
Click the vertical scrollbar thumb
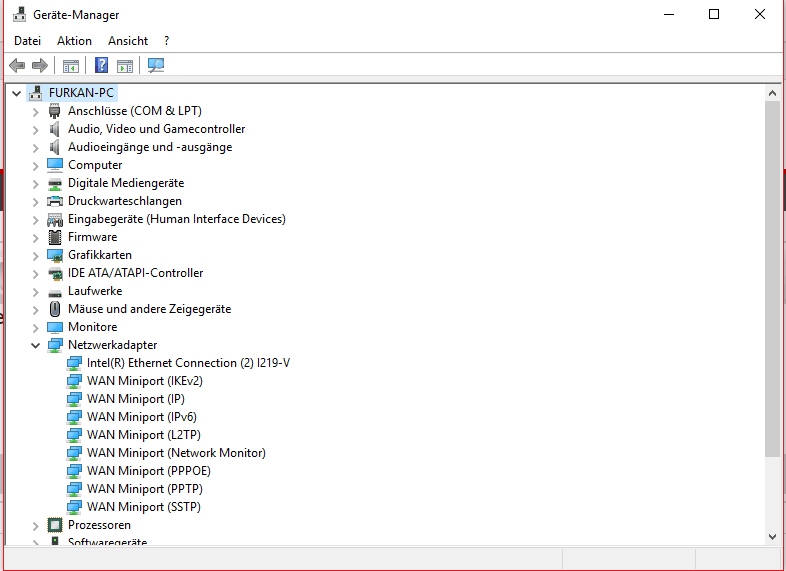(772, 278)
